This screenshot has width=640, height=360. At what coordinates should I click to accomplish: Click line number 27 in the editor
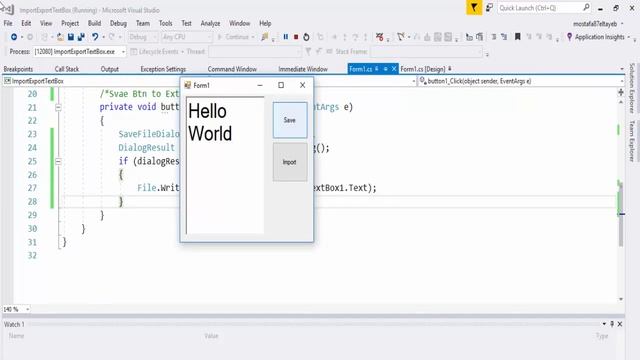tap(32, 188)
